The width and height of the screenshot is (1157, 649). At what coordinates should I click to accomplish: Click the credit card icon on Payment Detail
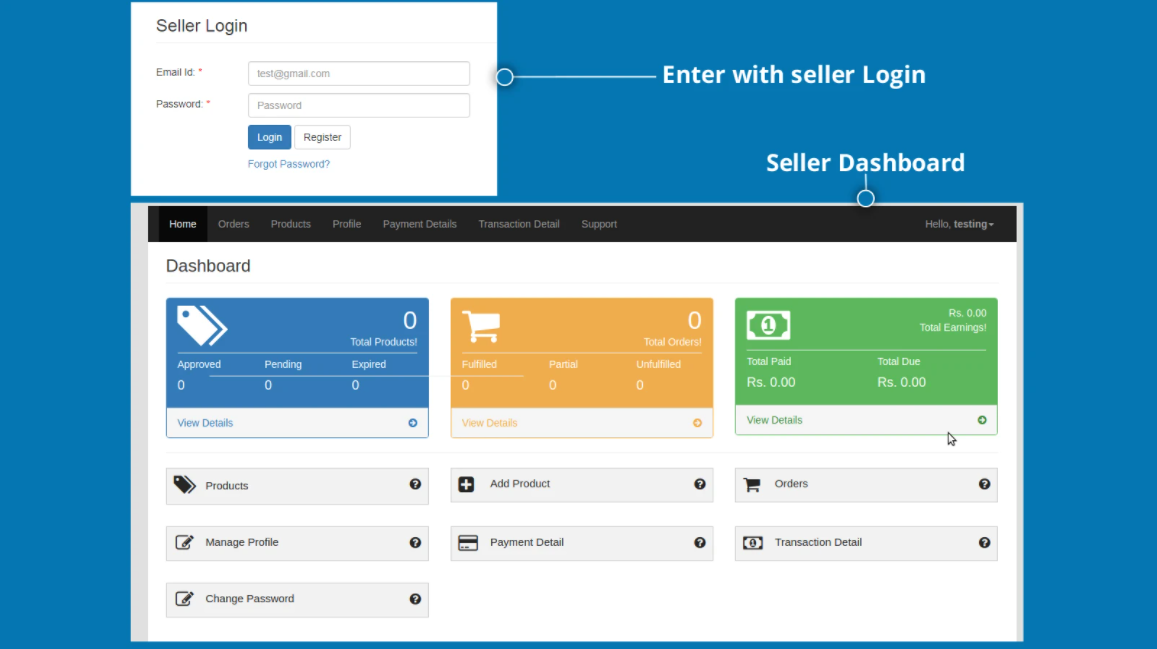(x=468, y=543)
